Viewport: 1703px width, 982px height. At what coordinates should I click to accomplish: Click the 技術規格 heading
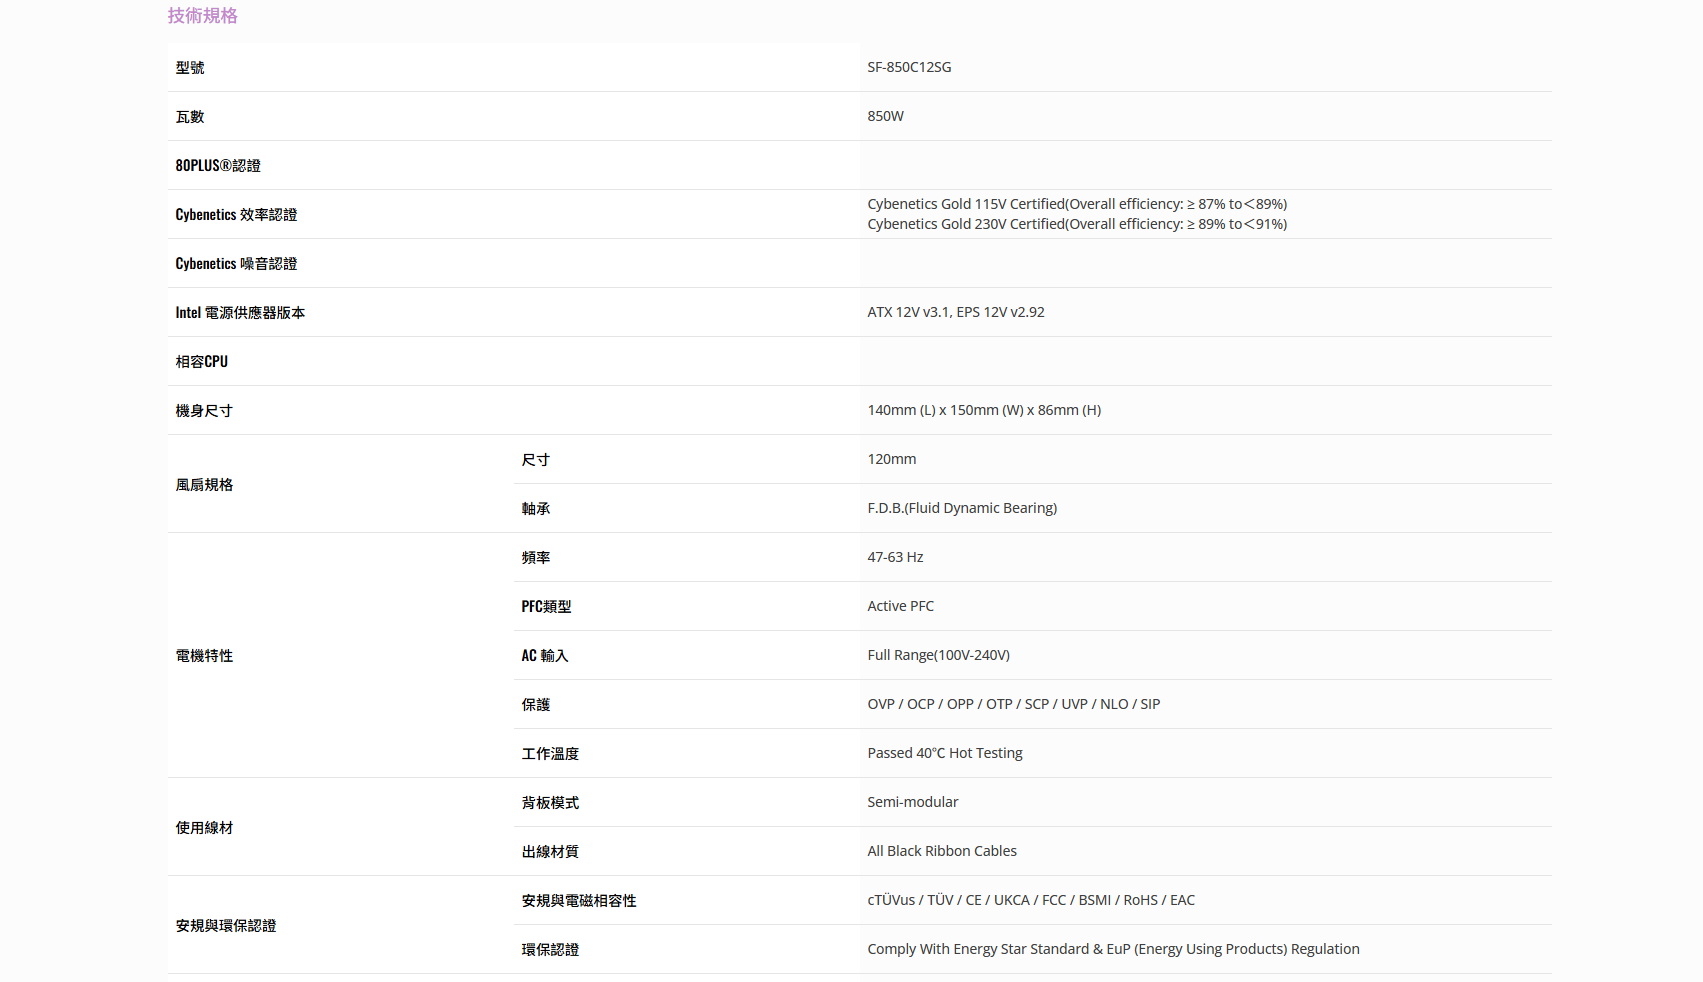[202, 15]
